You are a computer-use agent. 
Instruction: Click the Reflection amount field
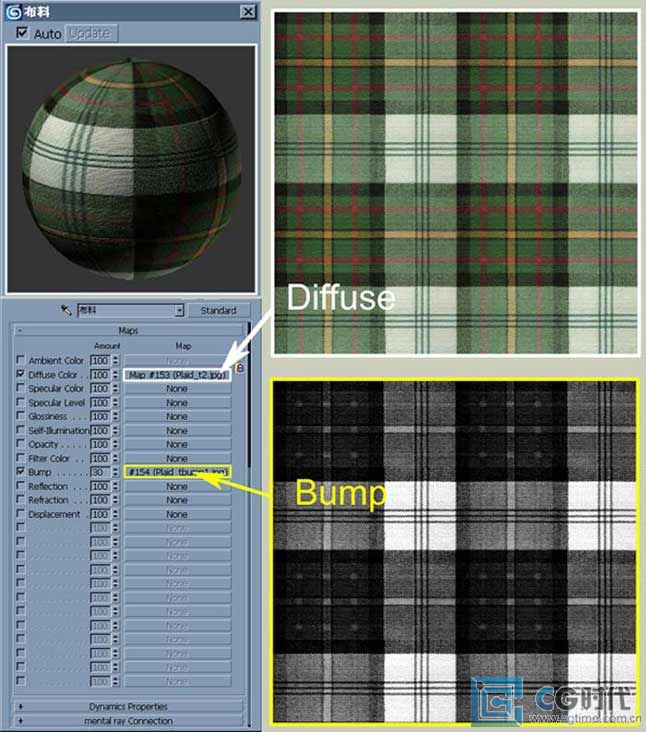pyautogui.click(x=100, y=486)
